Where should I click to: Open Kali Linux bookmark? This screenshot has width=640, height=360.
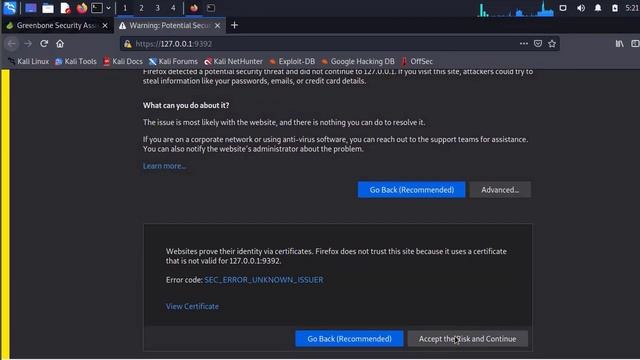pos(28,62)
